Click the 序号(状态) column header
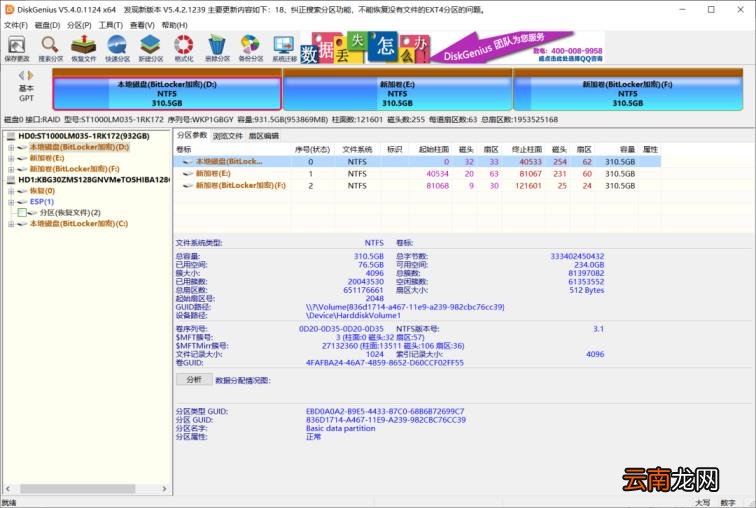Screen dimensions: 756x508 click(312, 150)
